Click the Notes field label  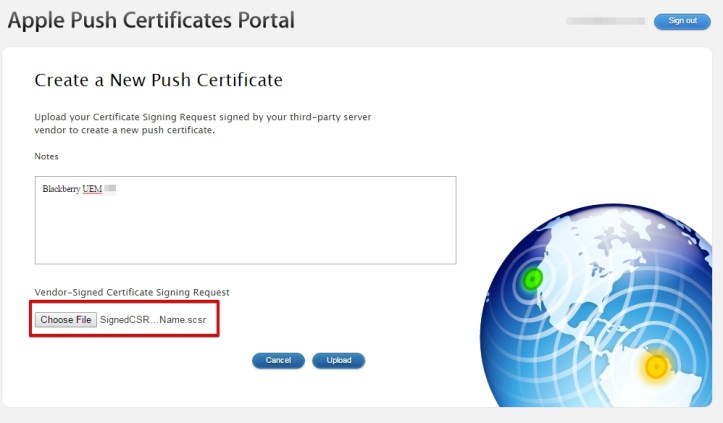coord(47,157)
